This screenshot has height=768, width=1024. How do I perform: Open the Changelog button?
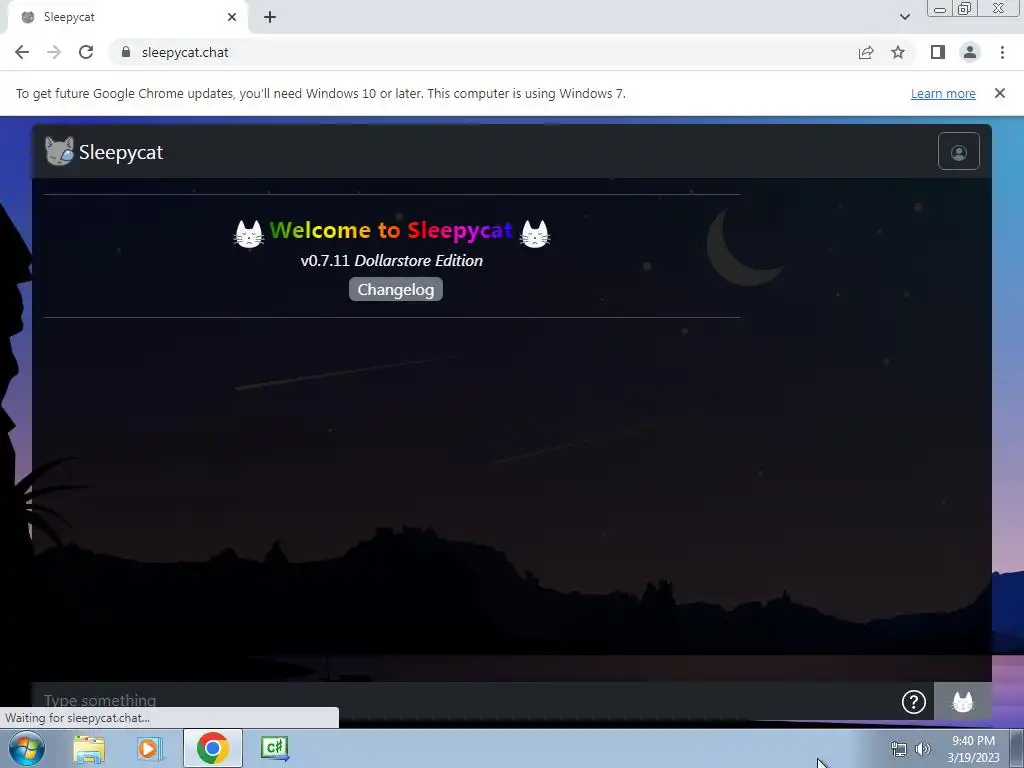tap(396, 289)
